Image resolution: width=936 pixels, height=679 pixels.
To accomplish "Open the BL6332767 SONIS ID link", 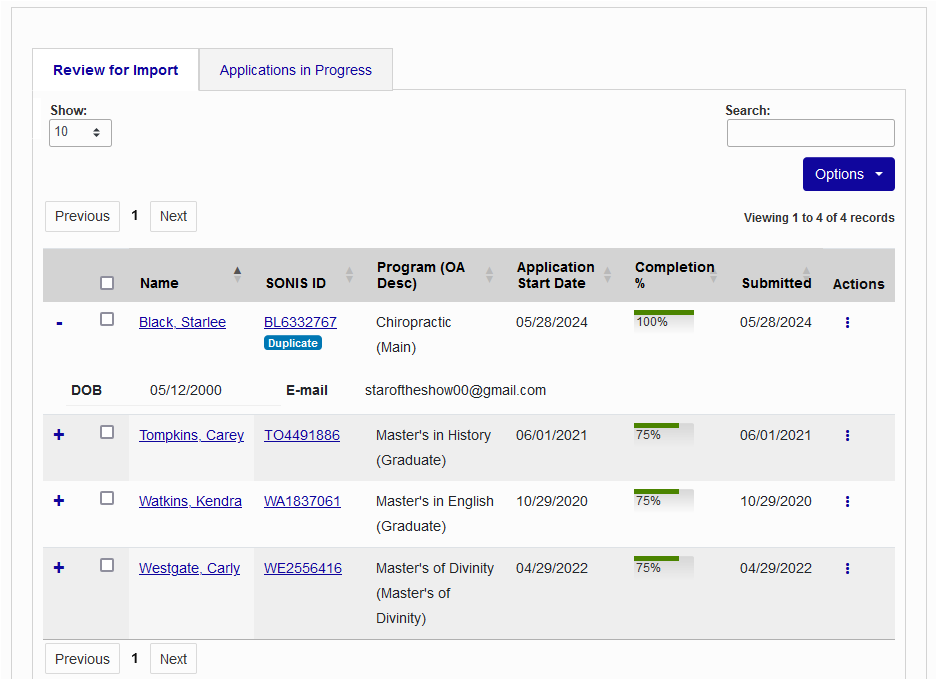I will (x=302, y=322).
